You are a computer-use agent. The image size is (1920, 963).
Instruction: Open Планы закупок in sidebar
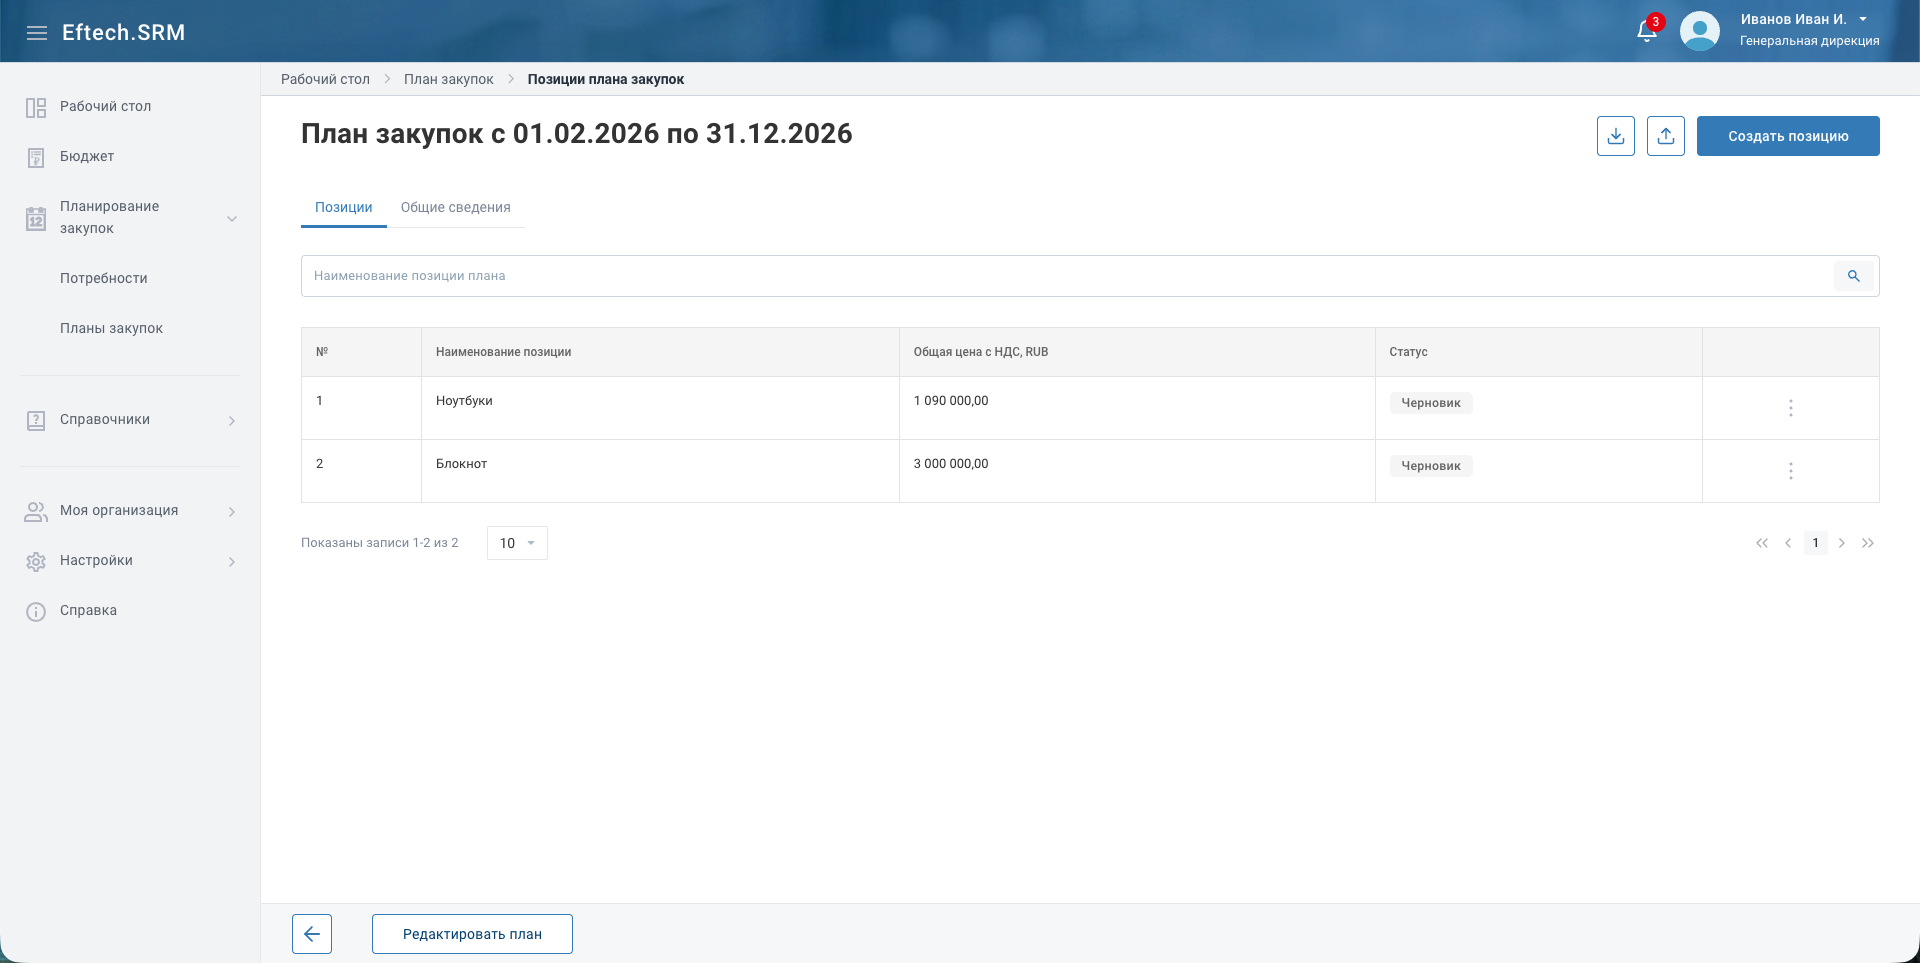pyautogui.click(x=111, y=328)
